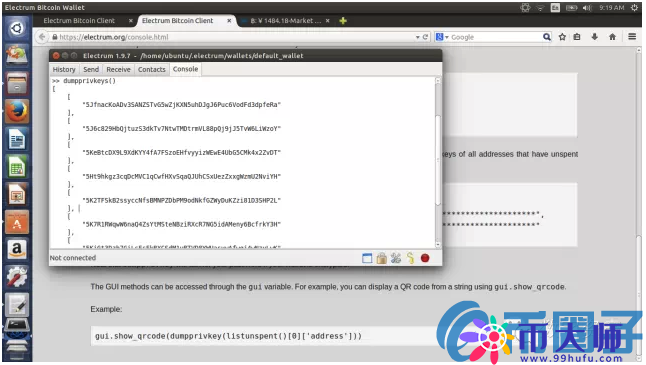Open the password lock icon
The image size is (646, 365).
point(382,258)
